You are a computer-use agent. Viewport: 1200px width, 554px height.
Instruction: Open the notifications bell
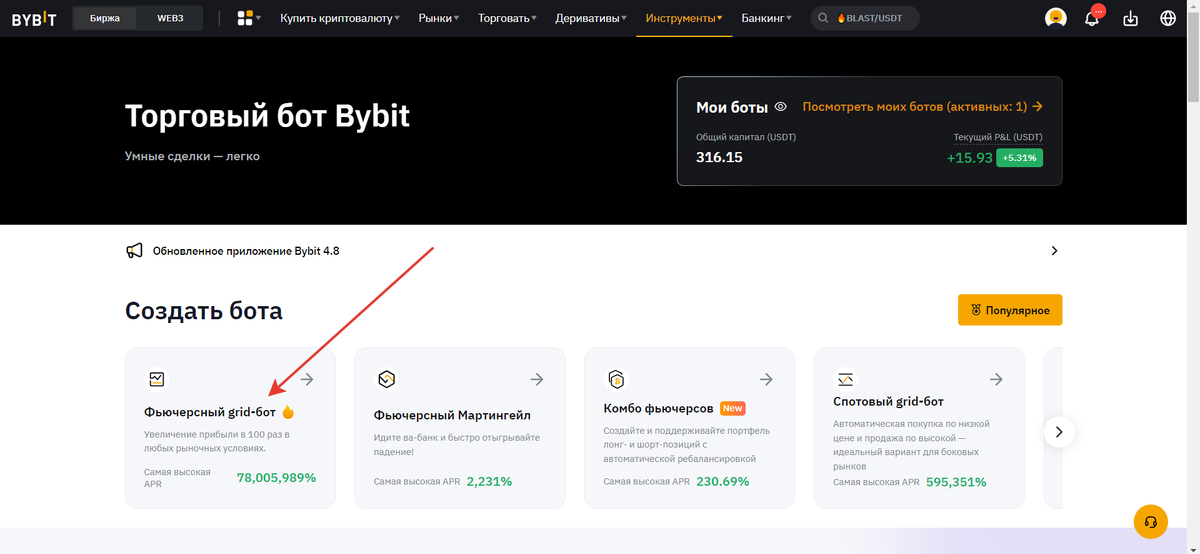[x=1092, y=18]
